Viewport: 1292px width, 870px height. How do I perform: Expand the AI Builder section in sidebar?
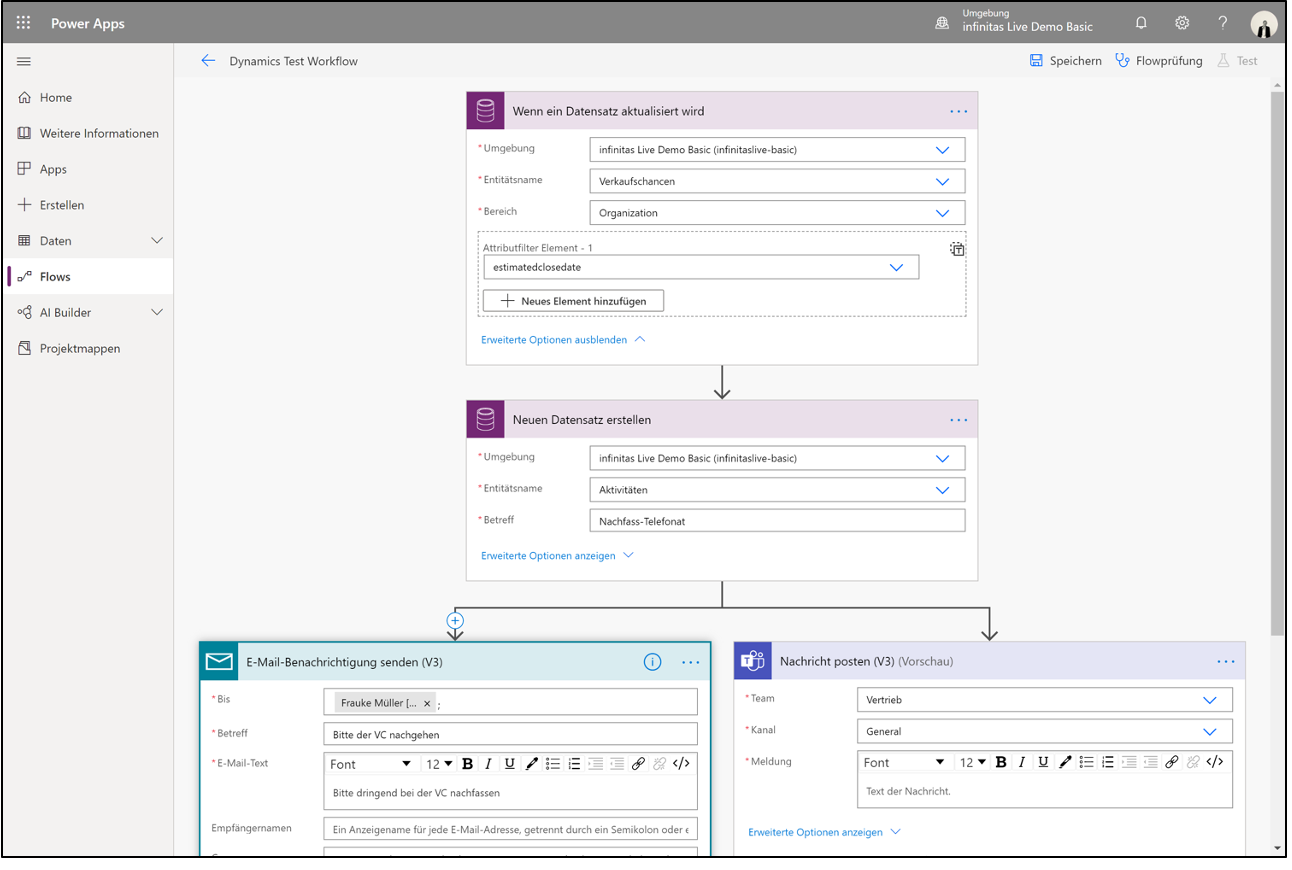pyautogui.click(x=156, y=313)
